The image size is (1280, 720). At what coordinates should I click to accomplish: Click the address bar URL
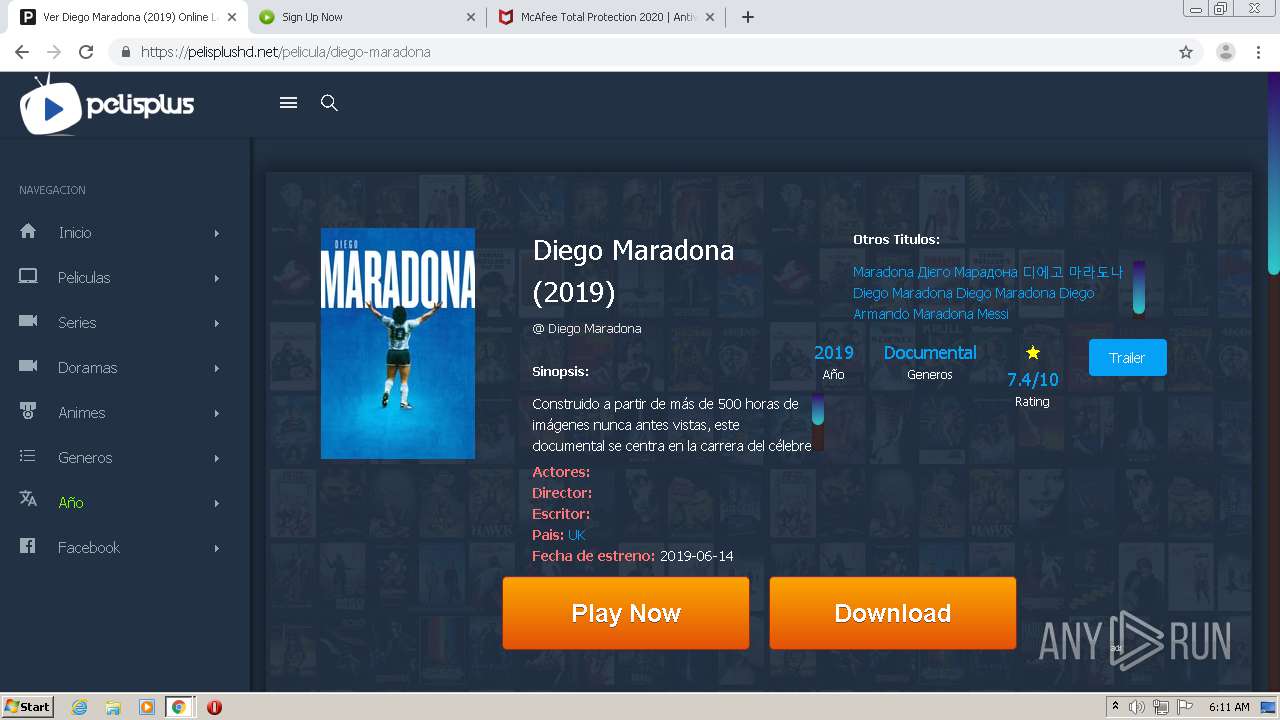(286, 52)
